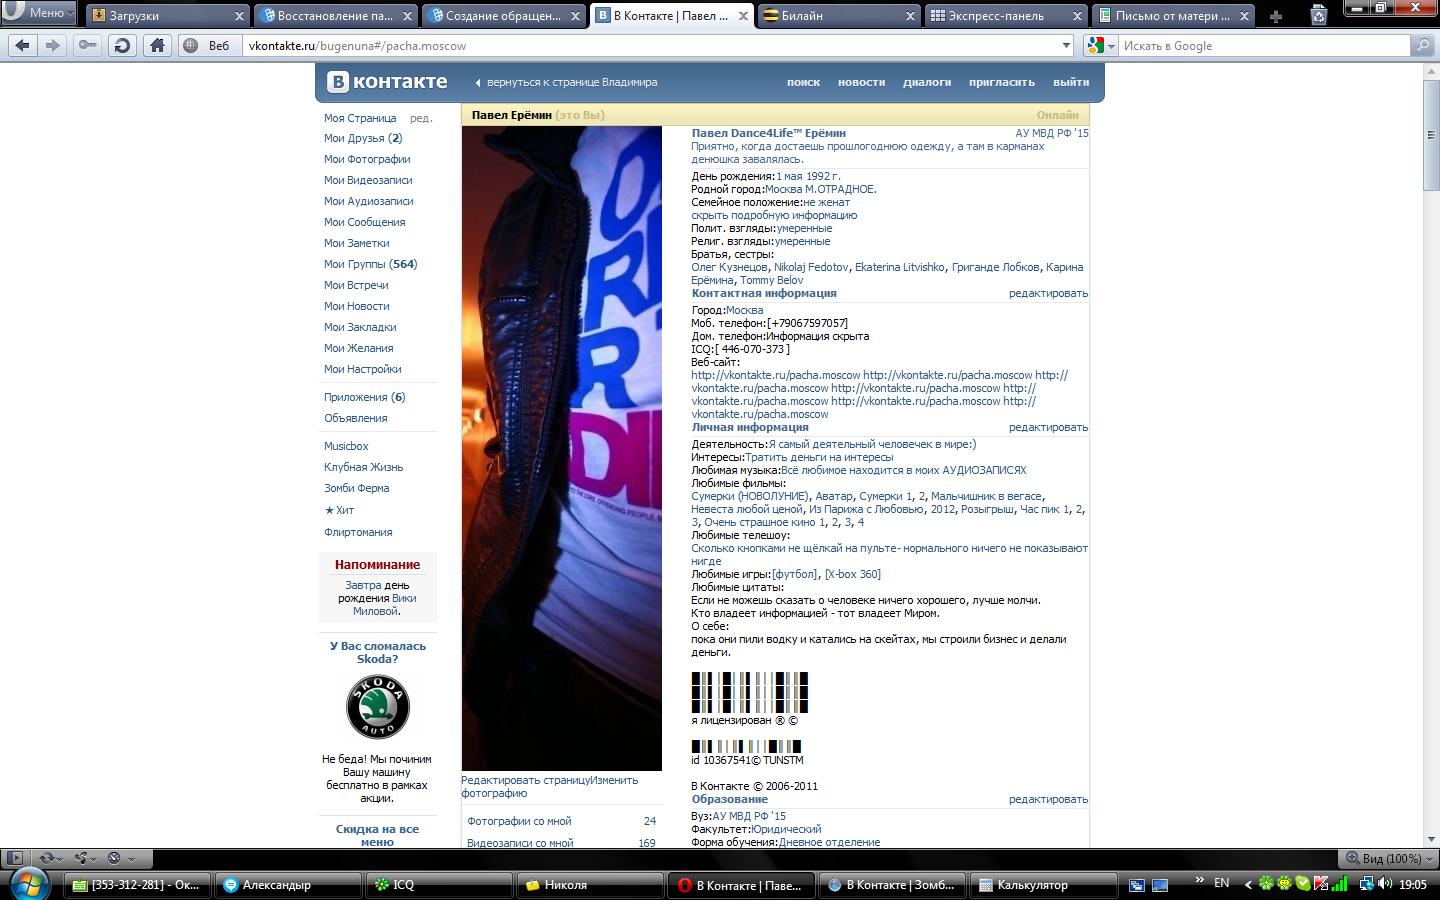Click the Opera Unite icon in status bar
Viewport: 1440px width, 900px height.
click(x=83, y=858)
